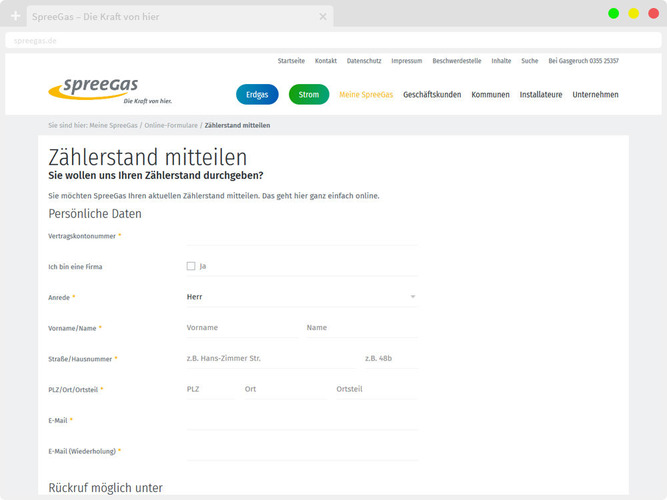Open the Geschäftskunden menu item
Screen dimensions: 667x500
(432, 95)
